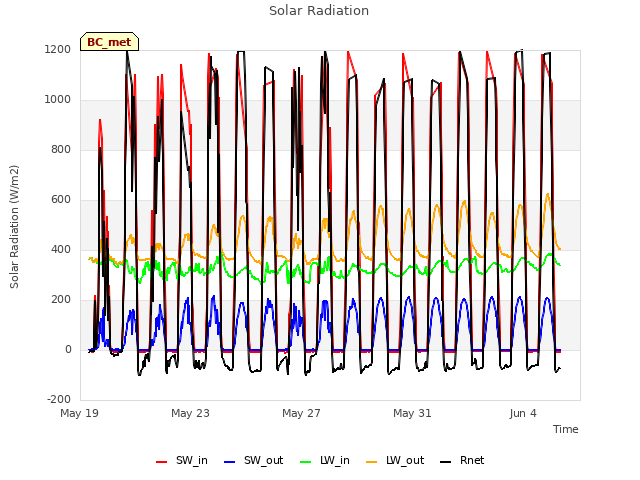
Task: Click the May 23 x-axis label
Action: (x=190, y=413)
